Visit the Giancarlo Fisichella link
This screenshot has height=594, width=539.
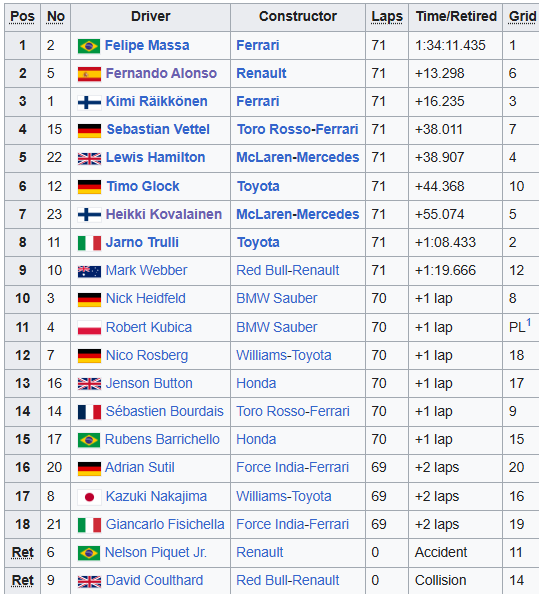(x=165, y=524)
